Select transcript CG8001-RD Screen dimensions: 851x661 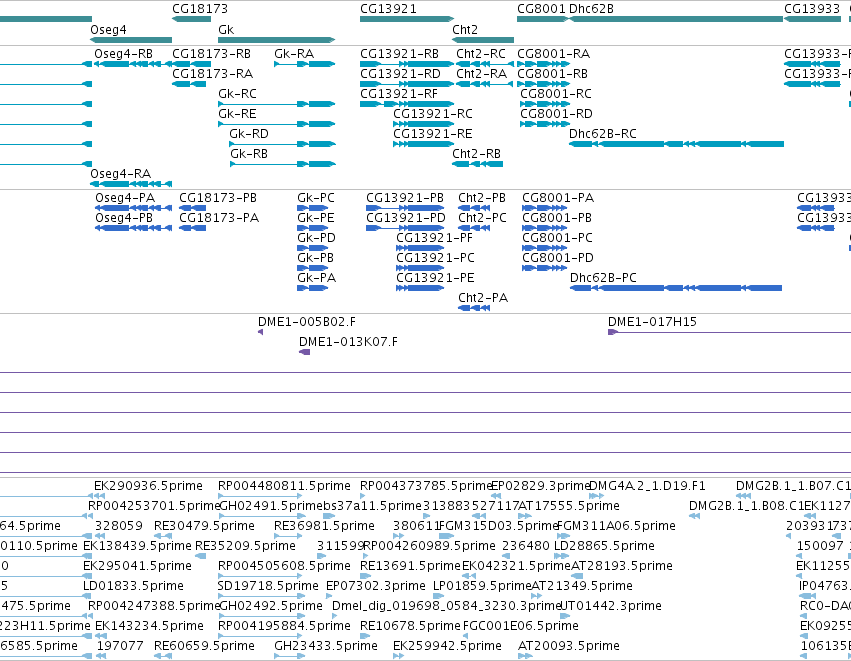(x=545, y=124)
